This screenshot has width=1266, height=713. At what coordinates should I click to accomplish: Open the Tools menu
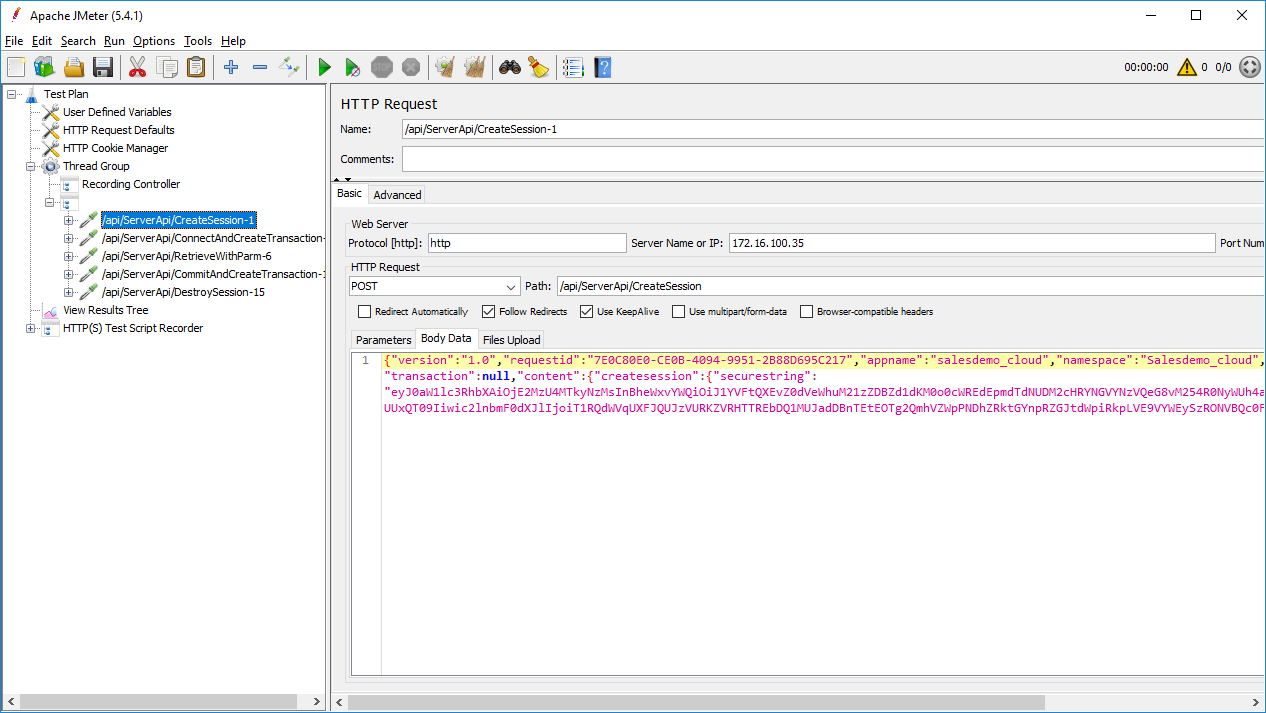pos(198,41)
